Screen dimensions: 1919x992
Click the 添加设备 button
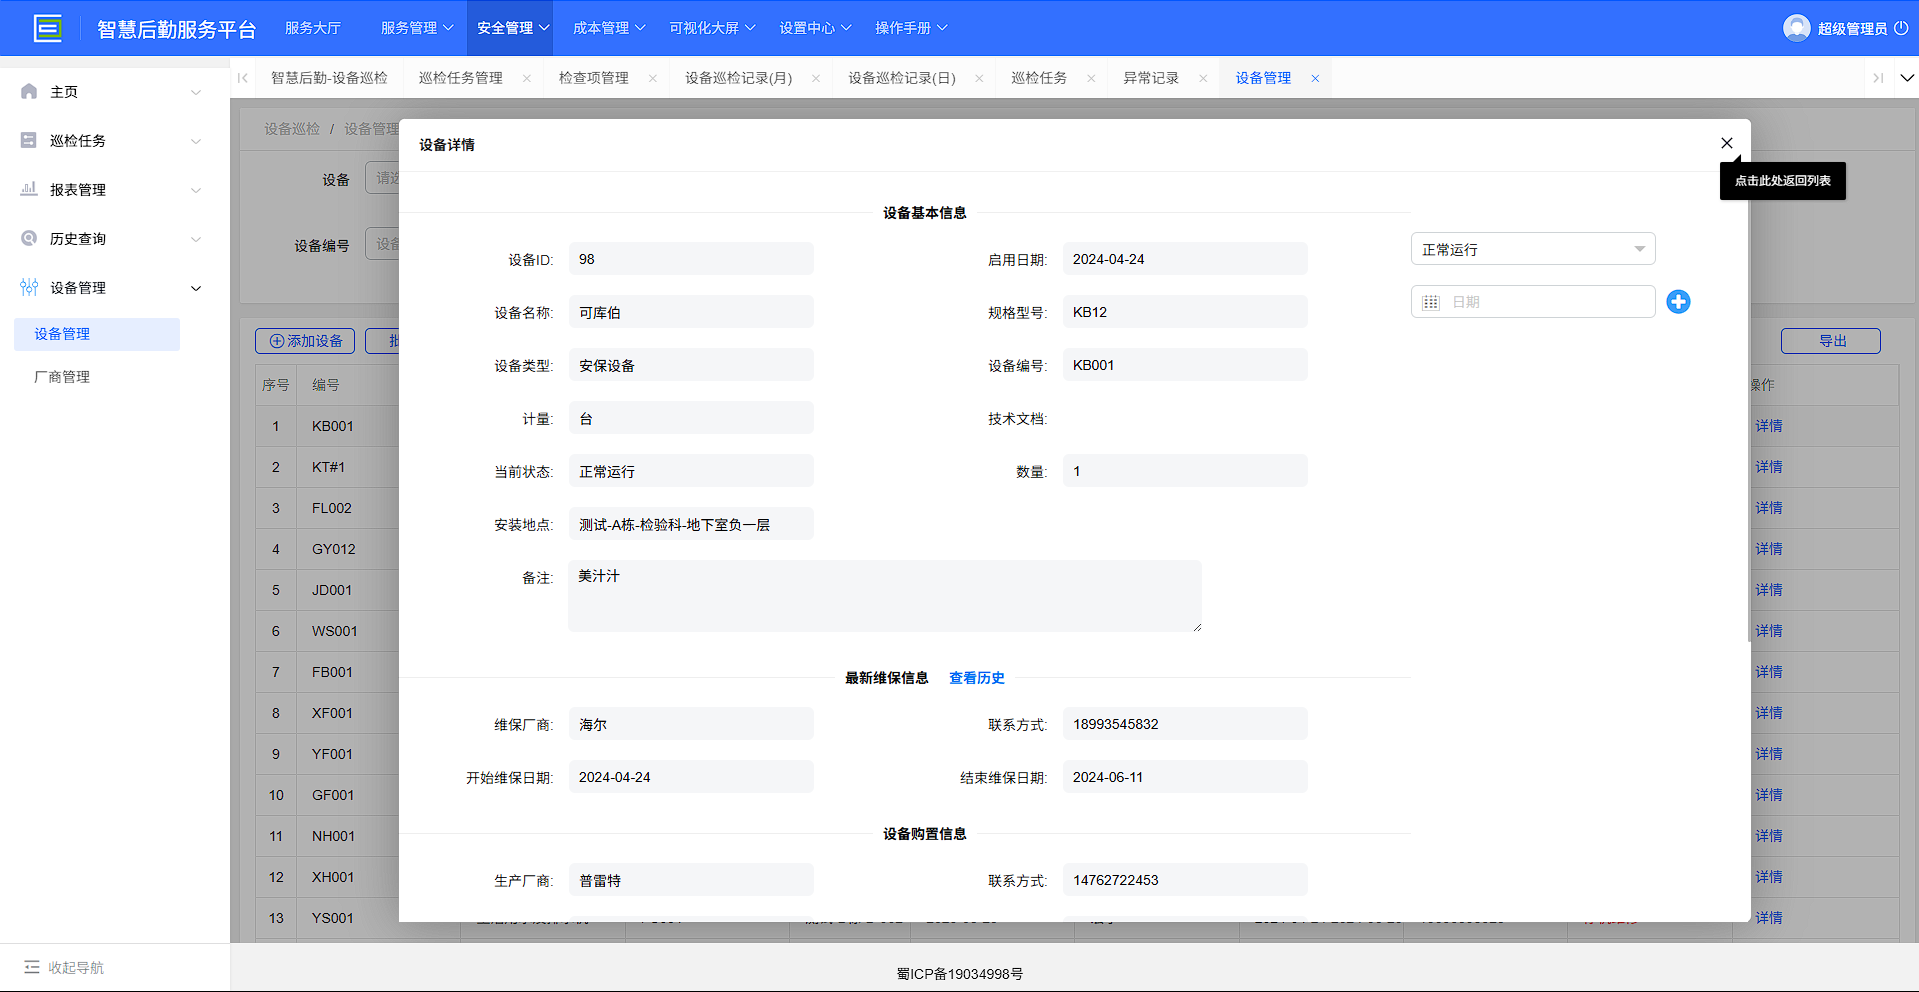pyautogui.click(x=306, y=341)
